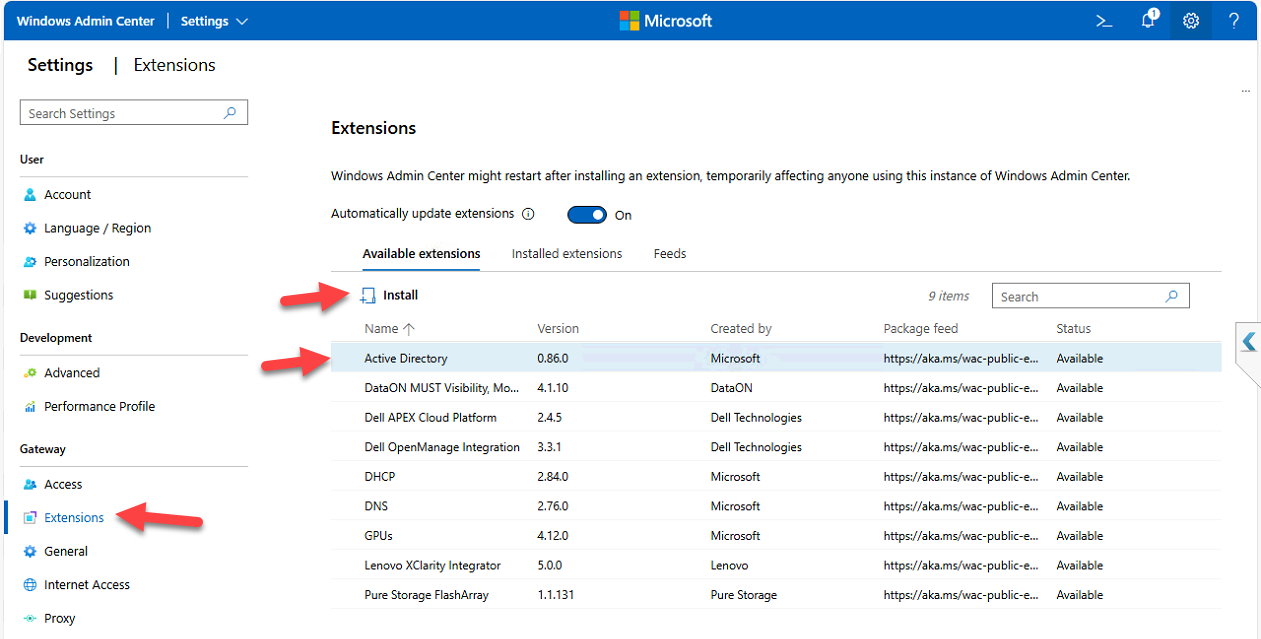Click the Performance Profile chart icon

[30, 407]
